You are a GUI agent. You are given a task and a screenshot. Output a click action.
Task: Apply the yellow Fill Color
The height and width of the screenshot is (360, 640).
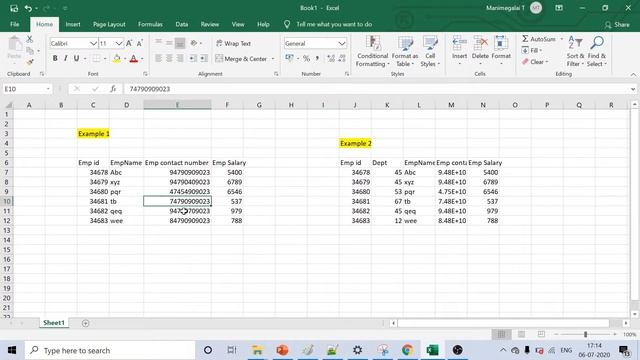point(117,59)
